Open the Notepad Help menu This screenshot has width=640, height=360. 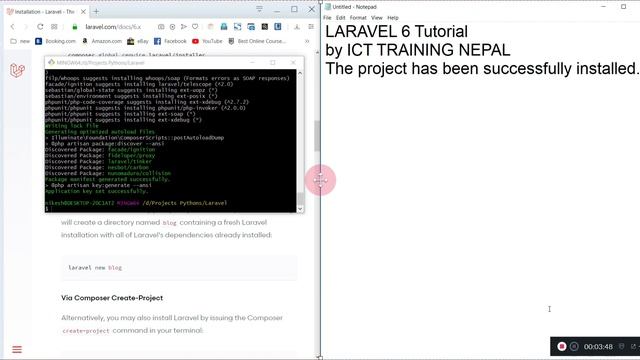pos(393,18)
